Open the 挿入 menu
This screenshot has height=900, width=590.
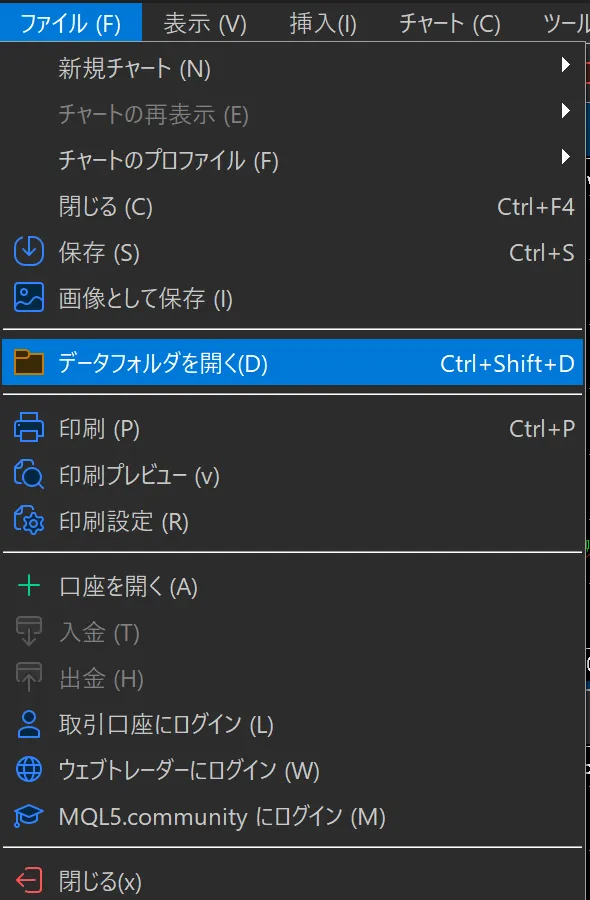(x=323, y=22)
